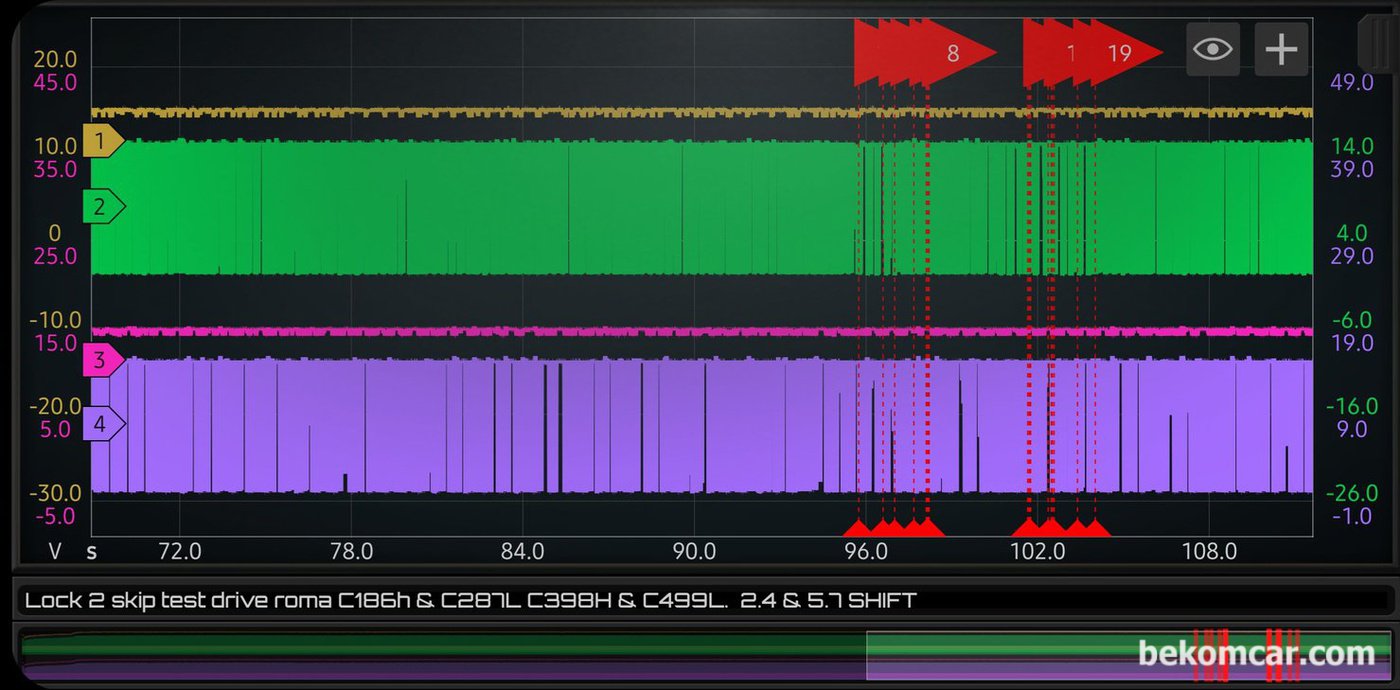1400x690 pixels.
Task: Click the plus add button
Action: pyautogui.click(x=1281, y=49)
